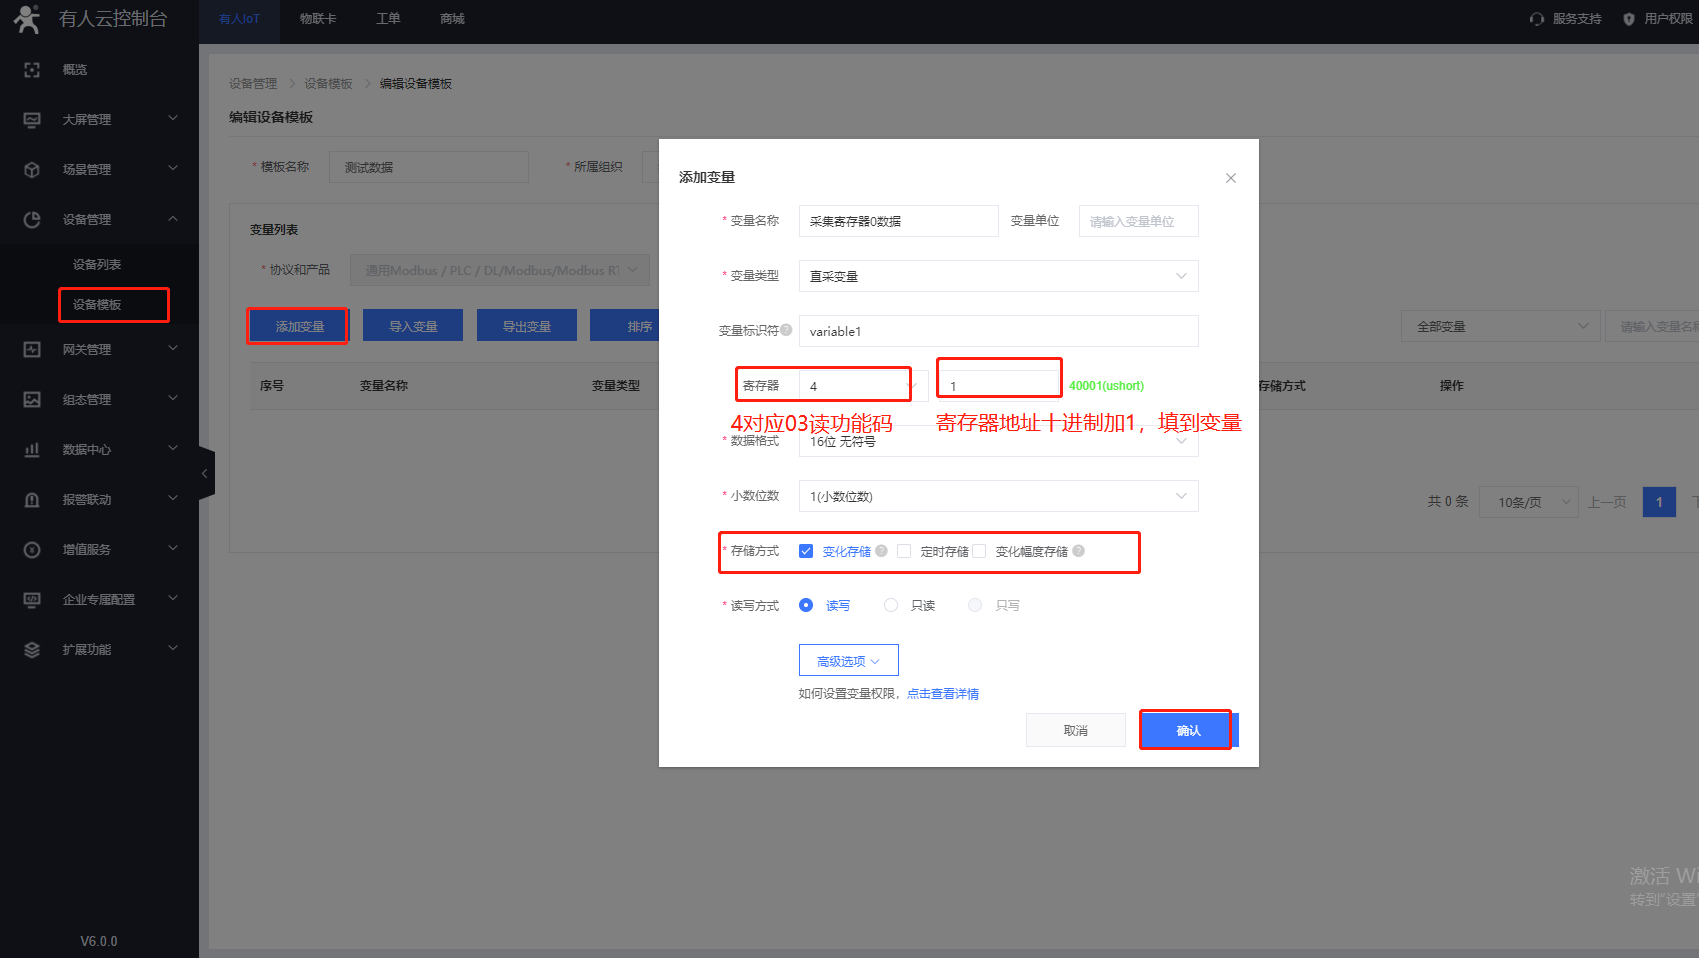Click the 概览 overview icon in sidebar
Viewport: 1699px width, 958px height.
pos(32,70)
